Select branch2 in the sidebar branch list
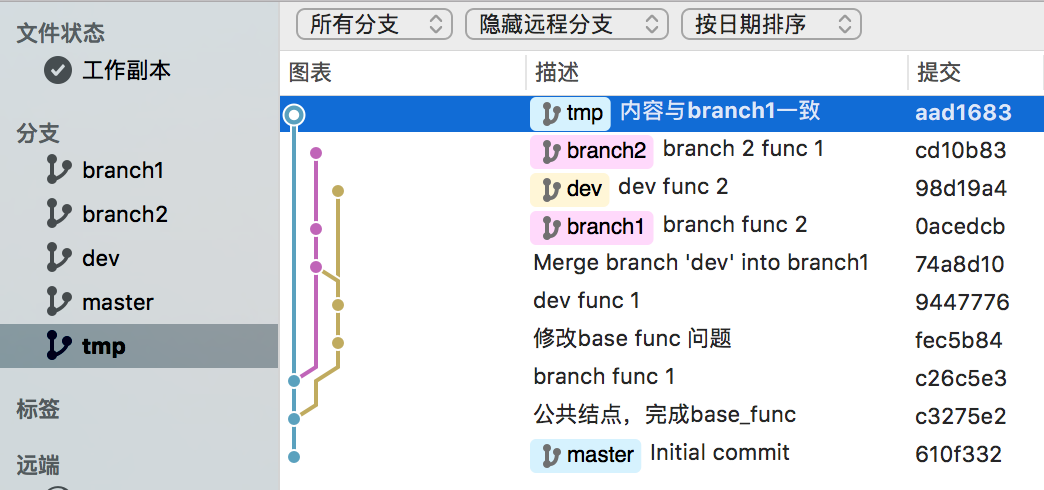 [125, 214]
